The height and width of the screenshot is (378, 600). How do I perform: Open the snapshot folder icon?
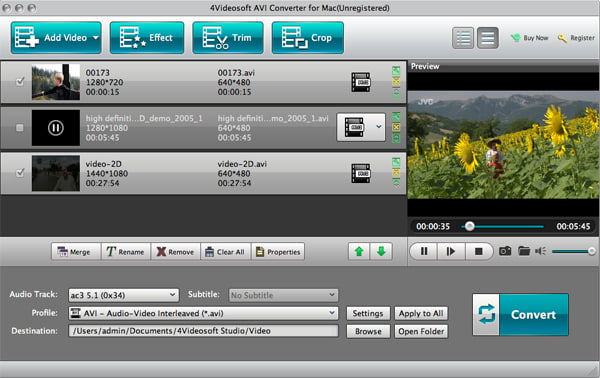[x=524, y=251]
